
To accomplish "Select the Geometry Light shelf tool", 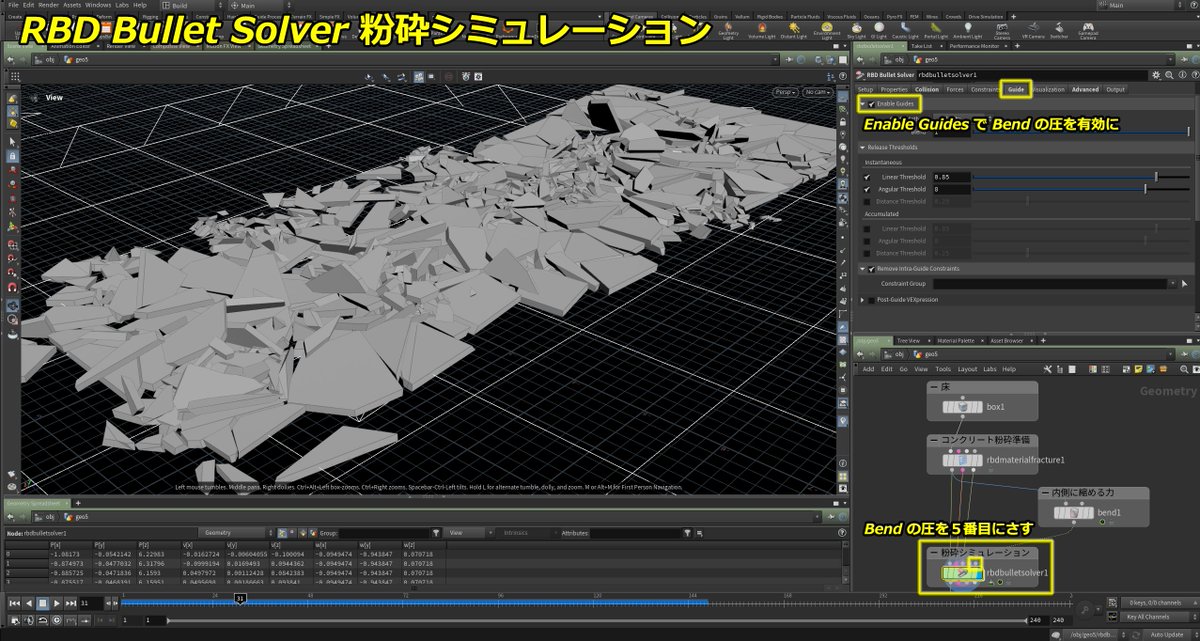I will (728, 31).
